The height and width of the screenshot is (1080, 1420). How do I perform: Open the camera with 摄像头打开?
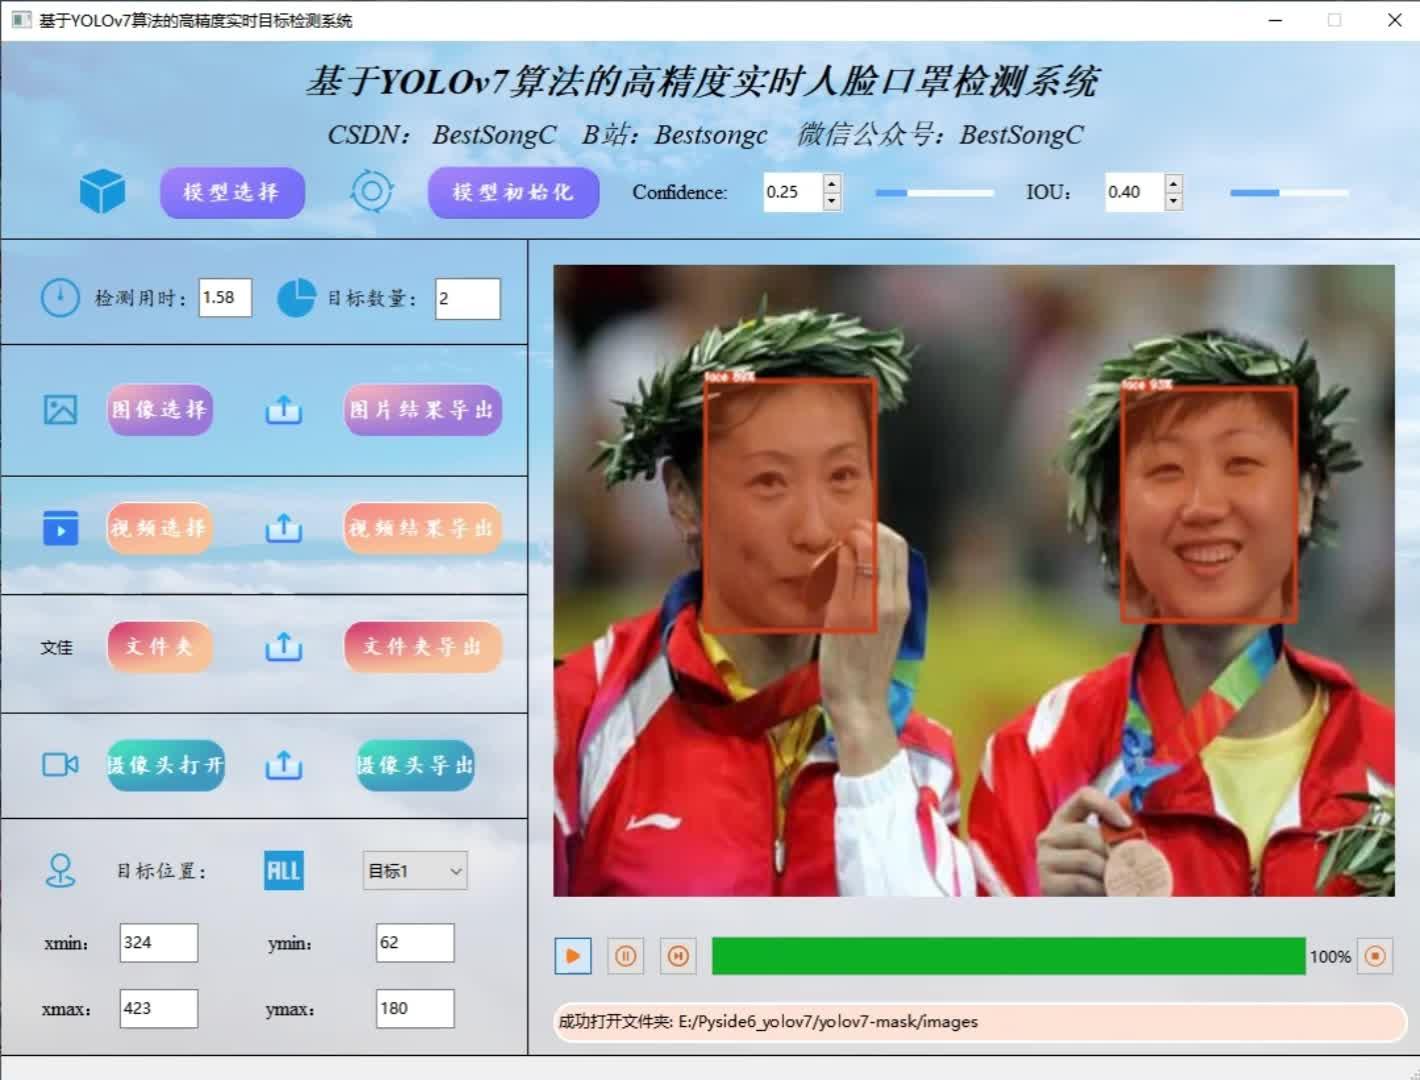click(165, 765)
